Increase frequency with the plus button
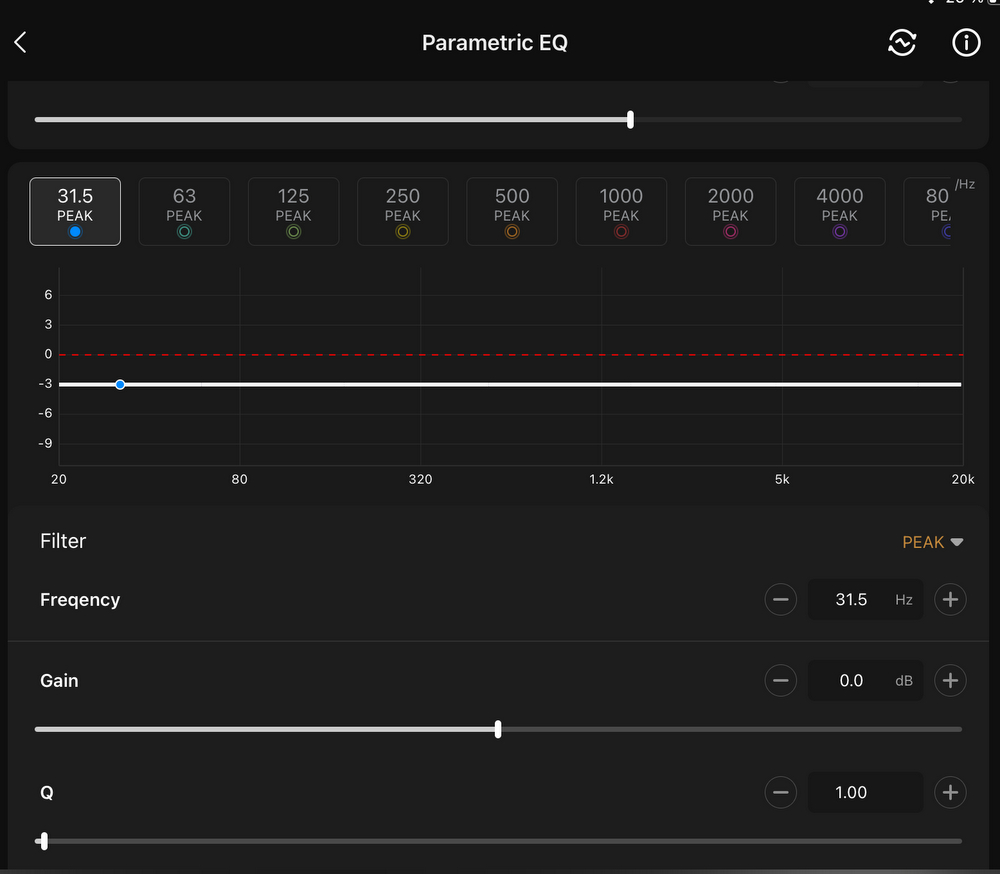This screenshot has height=874, width=1000. tap(950, 600)
